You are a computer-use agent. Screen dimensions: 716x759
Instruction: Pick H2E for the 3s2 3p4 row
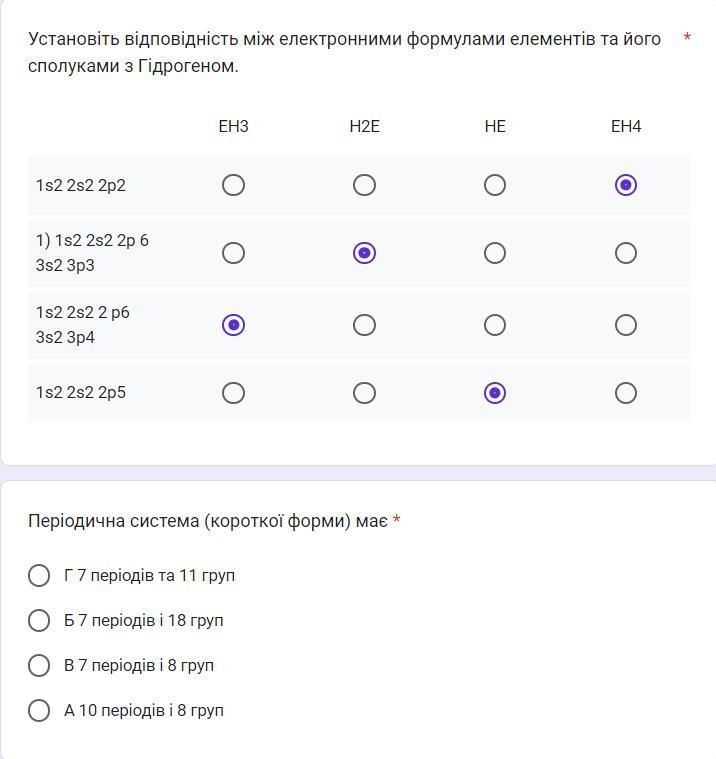coord(364,325)
